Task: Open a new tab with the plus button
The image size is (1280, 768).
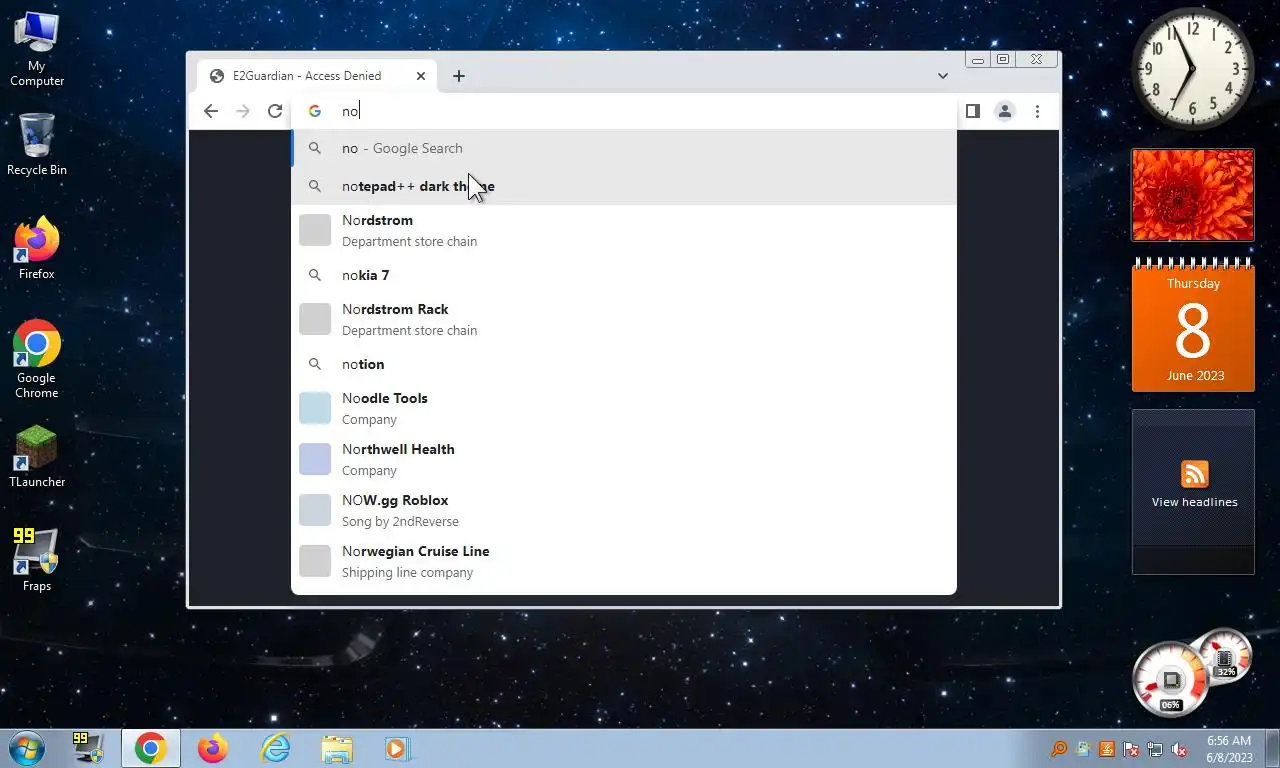Action: [x=459, y=76]
